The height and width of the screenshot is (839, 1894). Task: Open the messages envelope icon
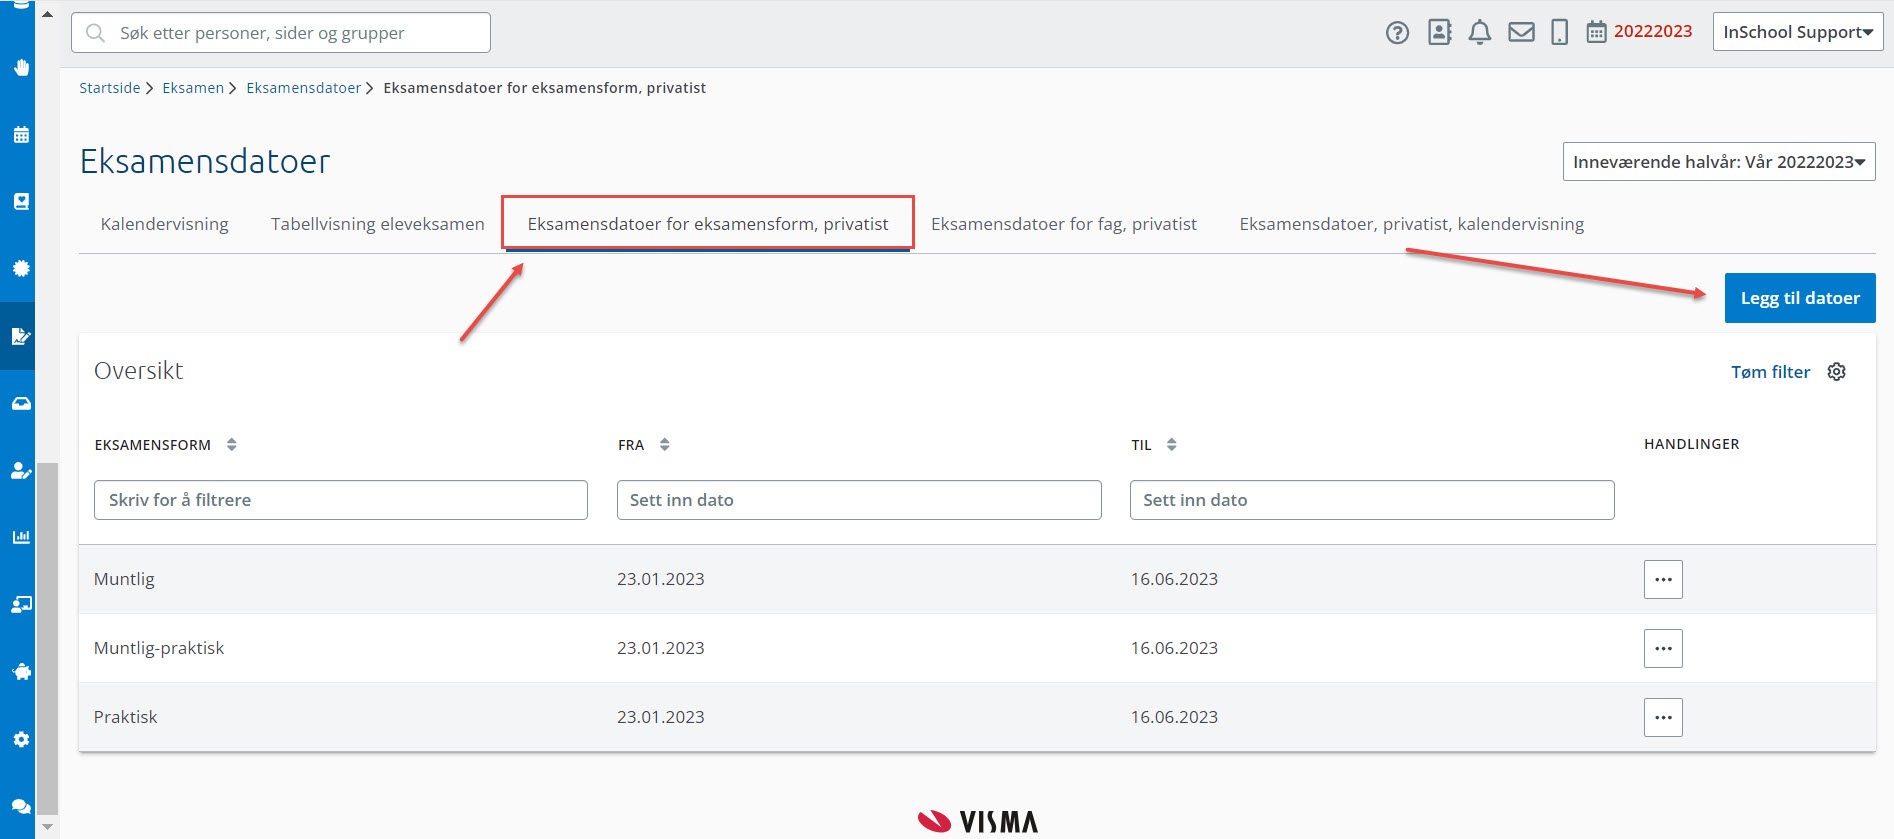(1521, 32)
